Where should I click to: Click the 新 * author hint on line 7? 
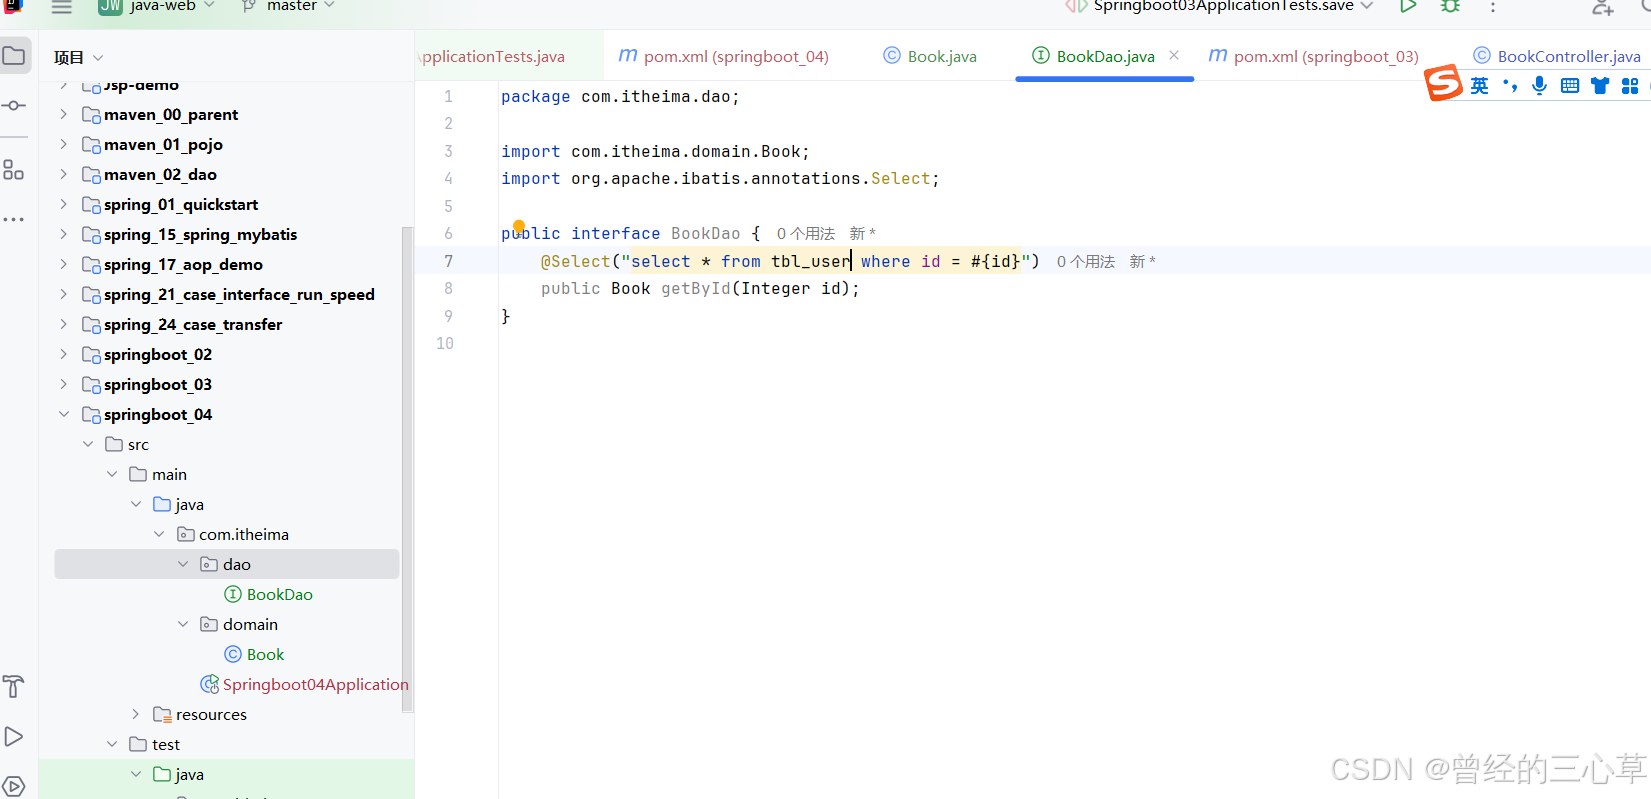1143,262
